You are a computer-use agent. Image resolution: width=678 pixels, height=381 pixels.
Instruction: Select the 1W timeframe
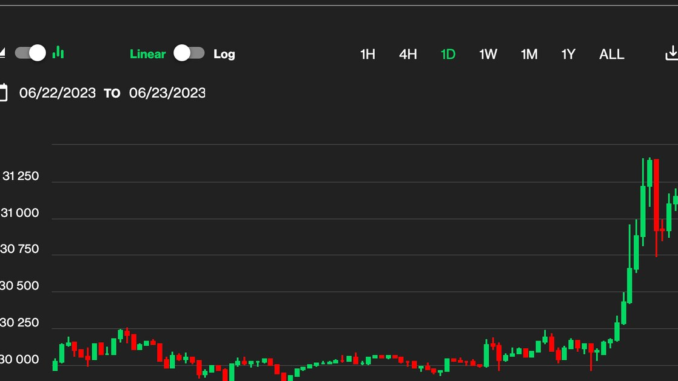[488, 54]
